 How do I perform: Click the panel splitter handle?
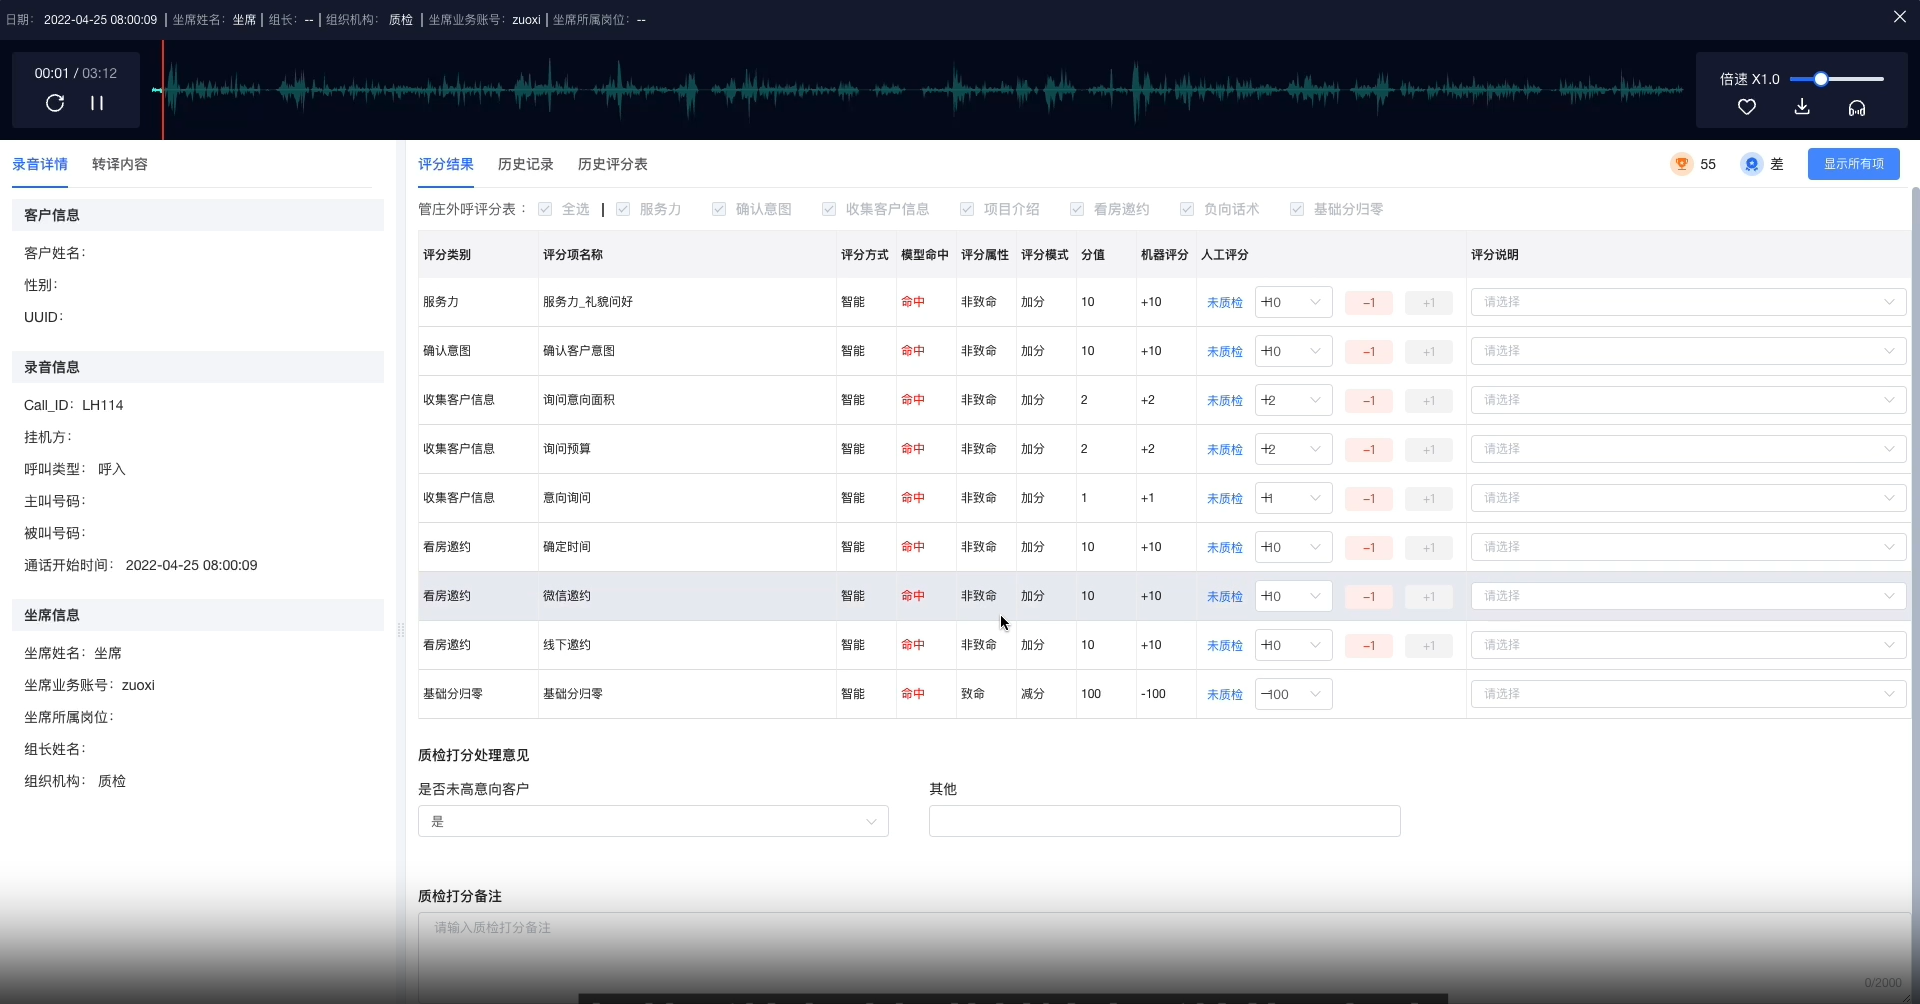401,630
